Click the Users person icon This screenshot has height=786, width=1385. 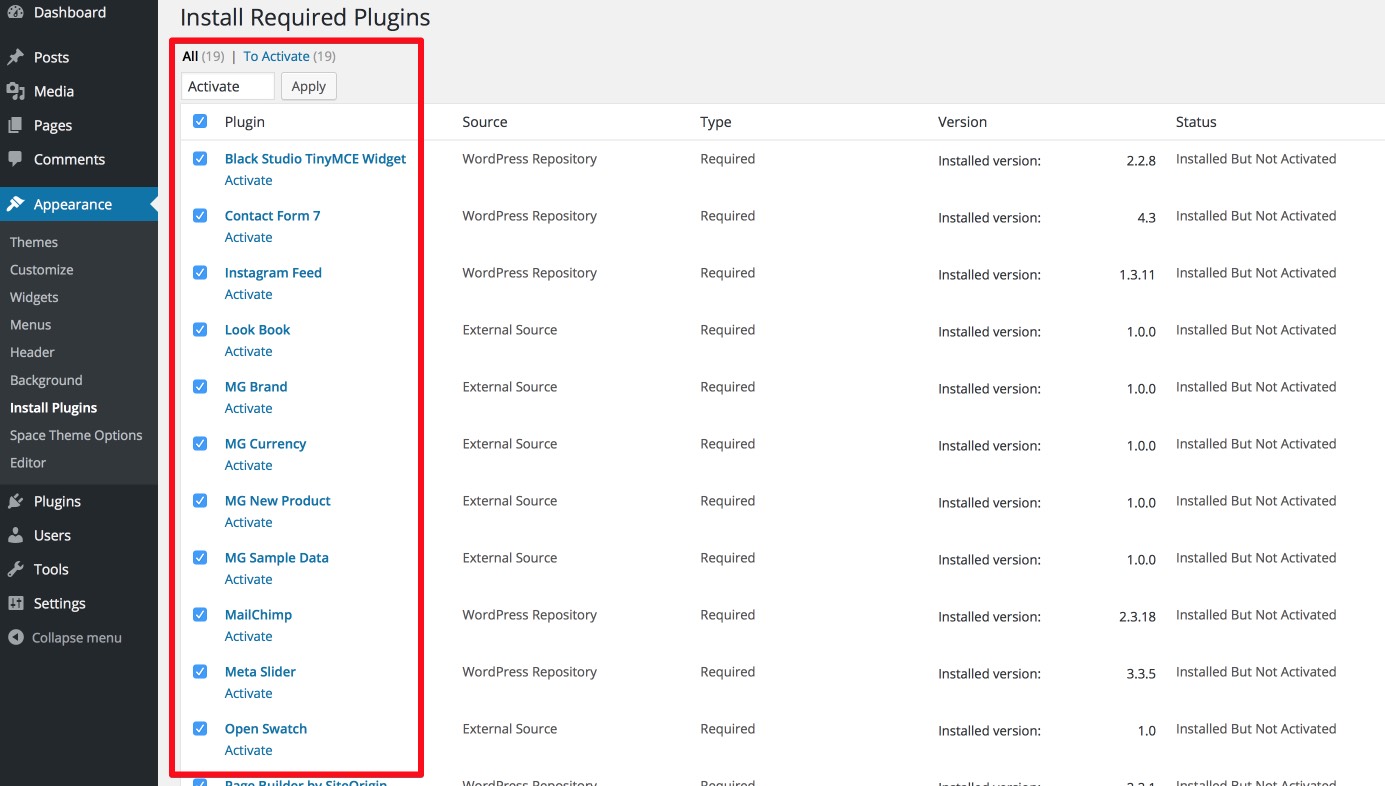point(16,535)
